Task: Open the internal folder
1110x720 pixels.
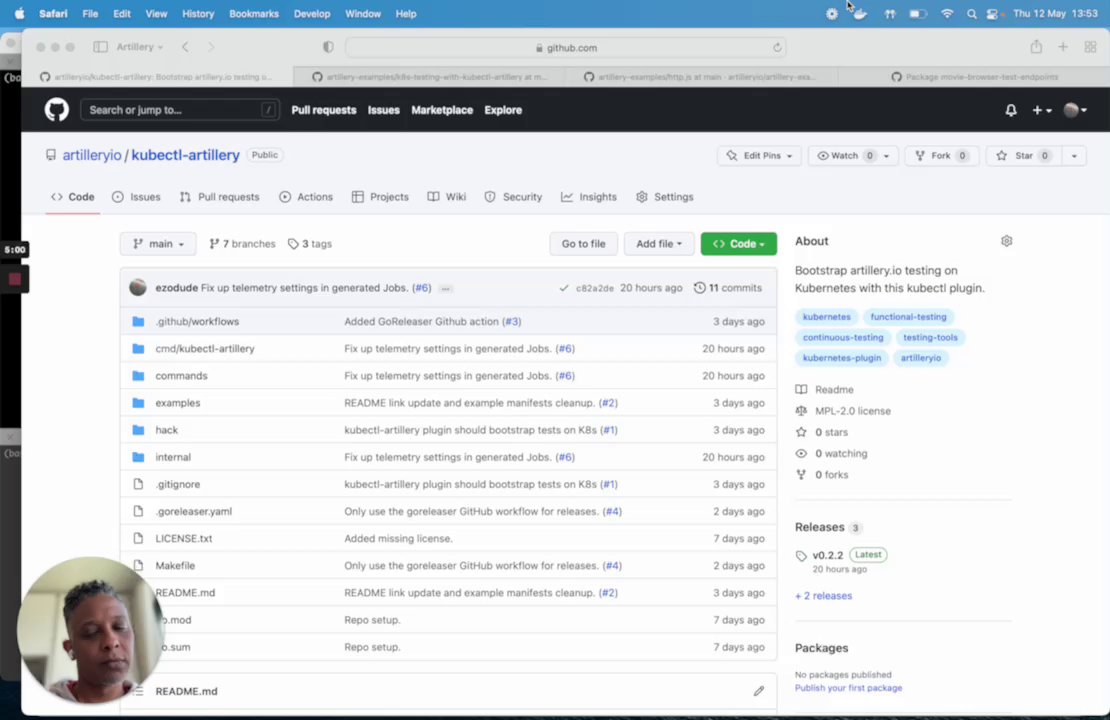Action: pyautogui.click(x=173, y=457)
